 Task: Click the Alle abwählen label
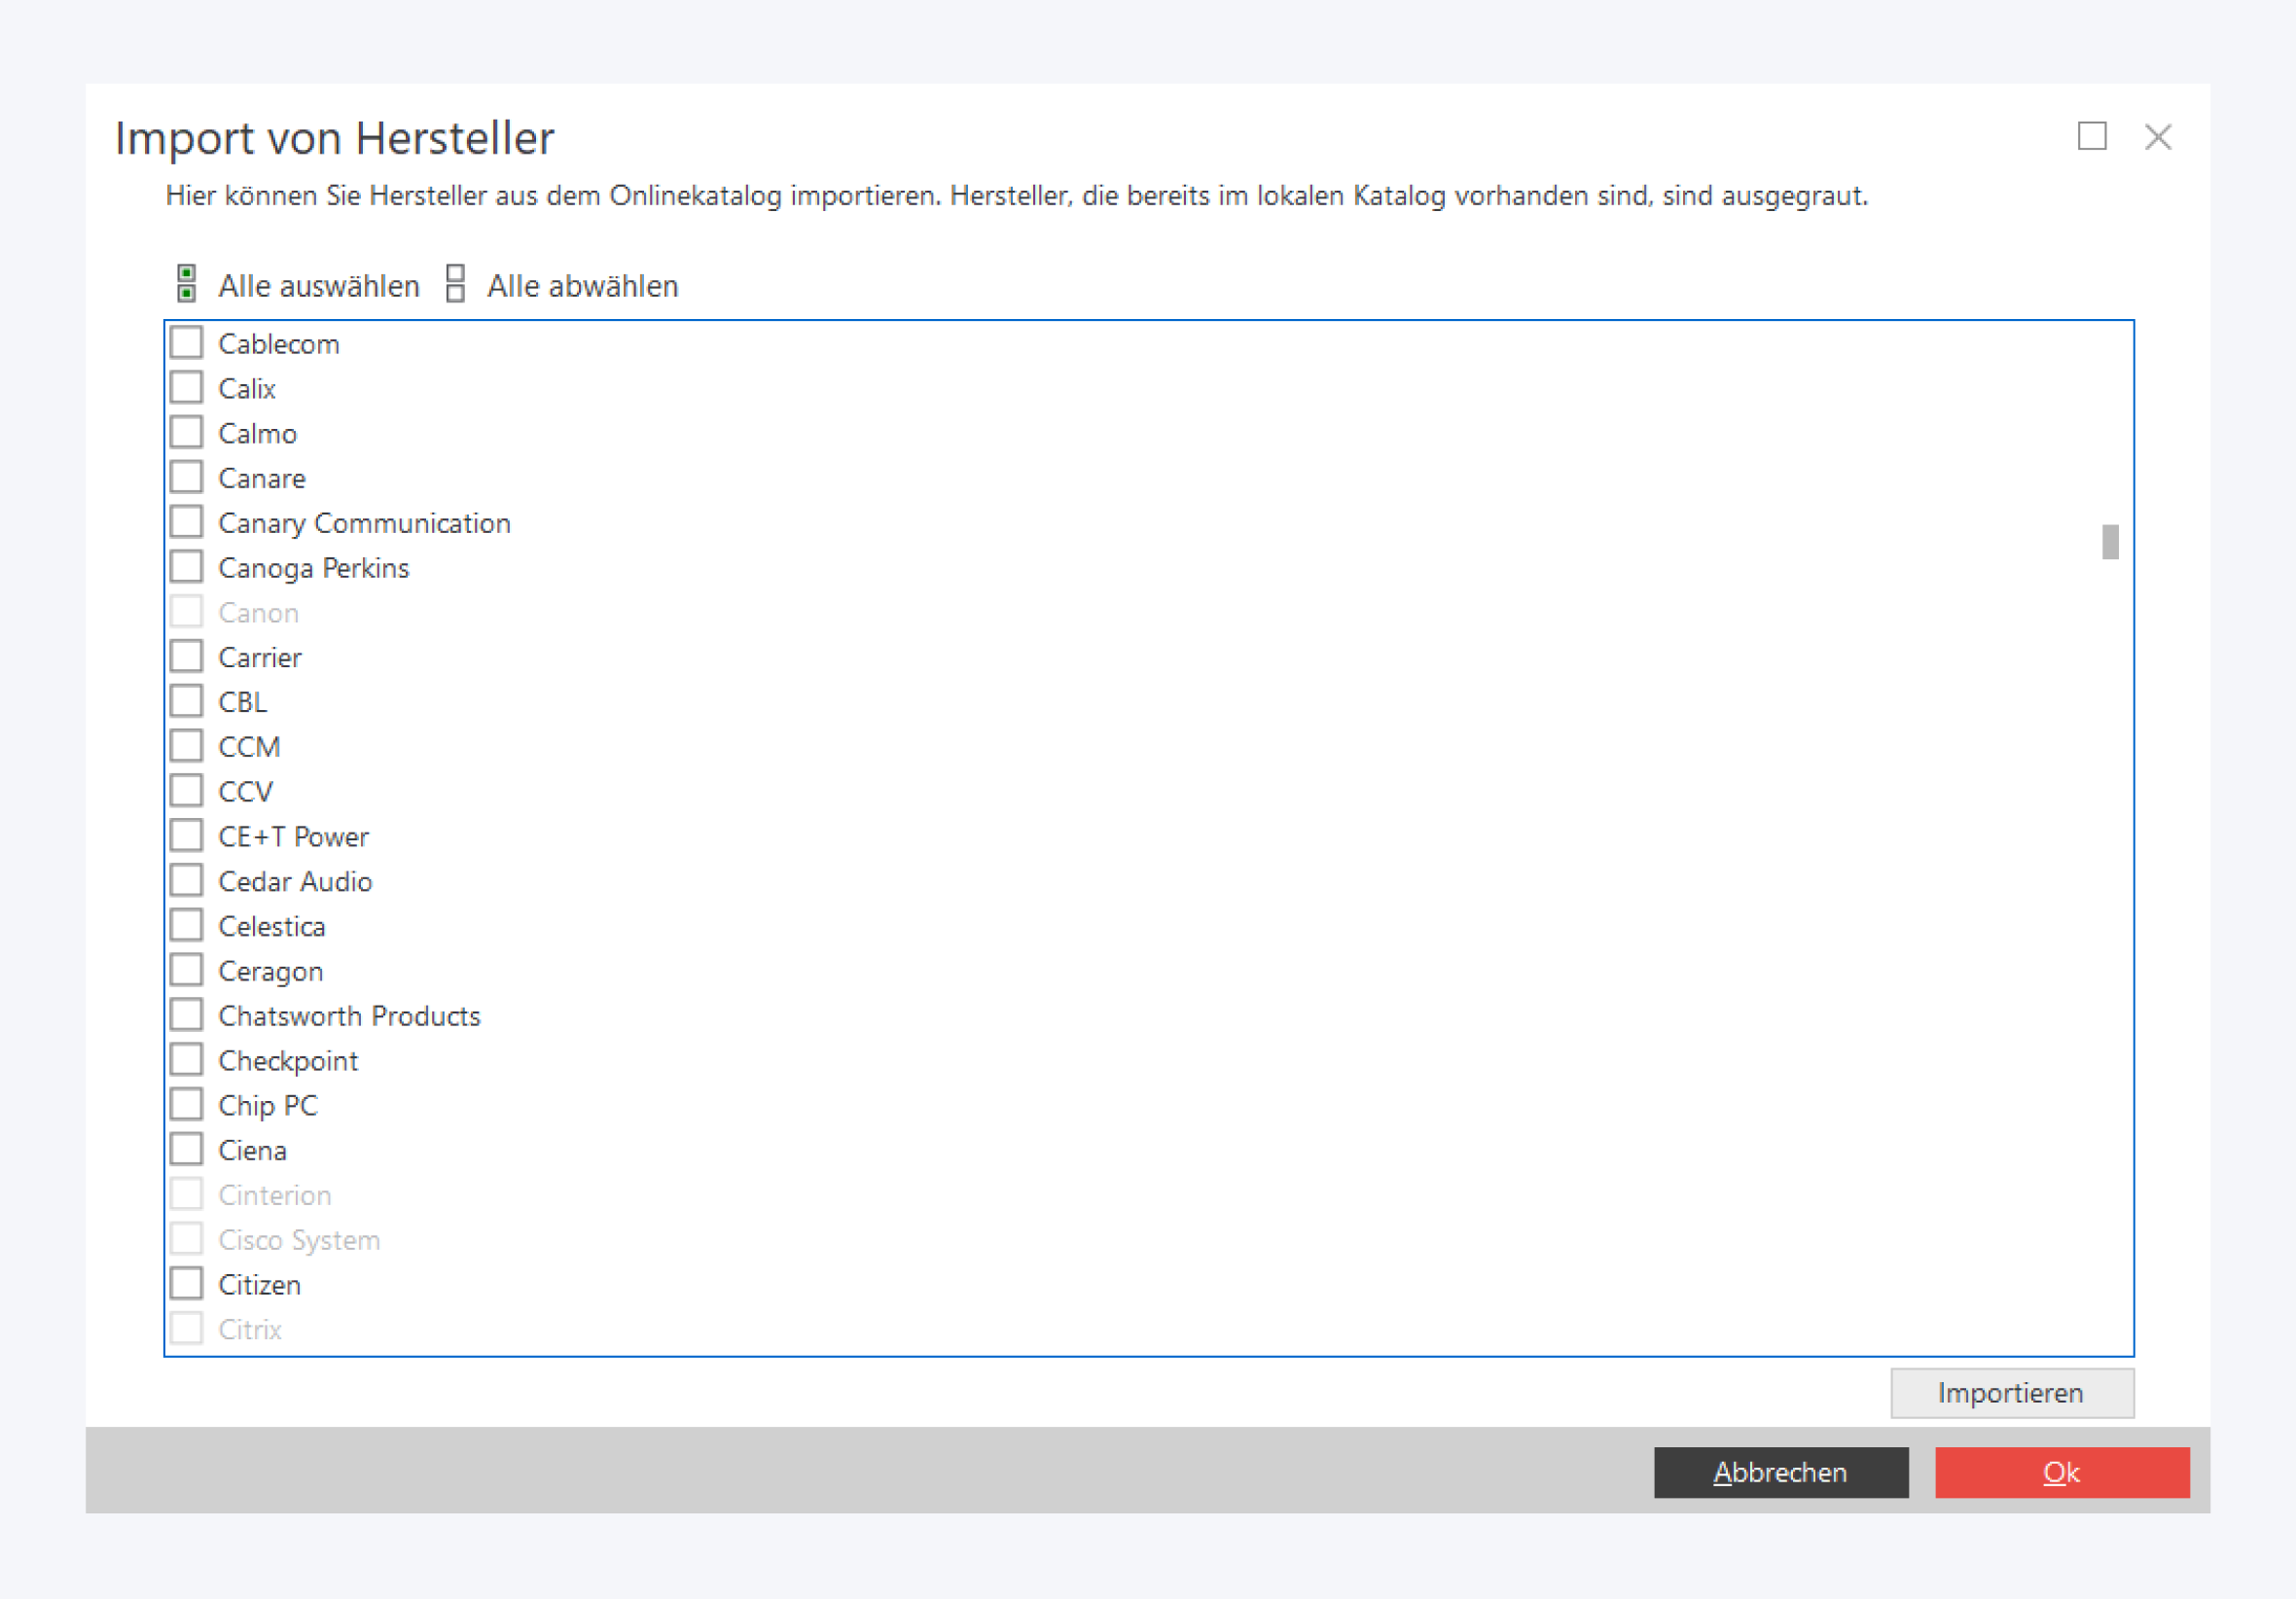pyautogui.click(x=582, y=286)
